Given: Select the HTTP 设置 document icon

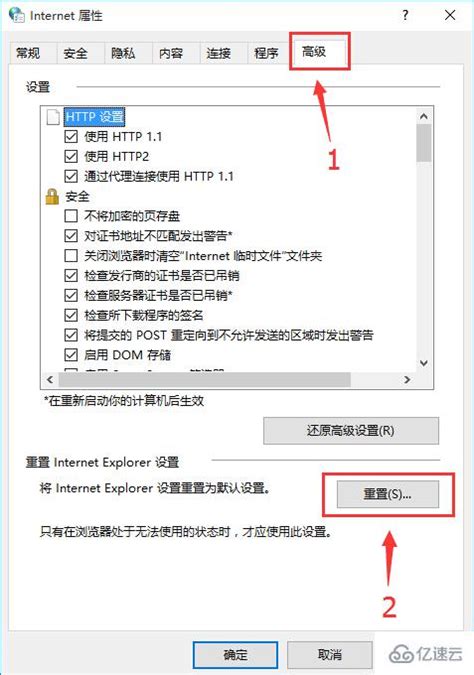Looking at the screenshot, I should pyautogui.click(x=53, y=117).
